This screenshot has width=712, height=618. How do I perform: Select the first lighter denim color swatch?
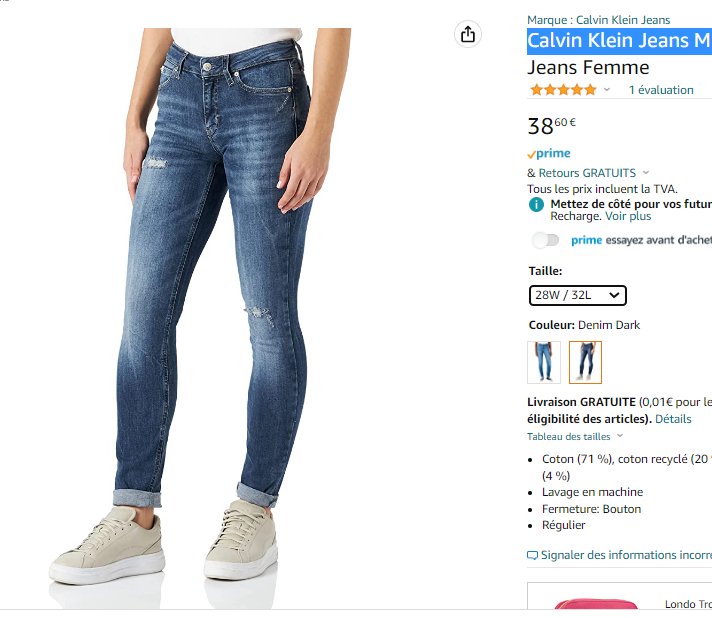543,362
